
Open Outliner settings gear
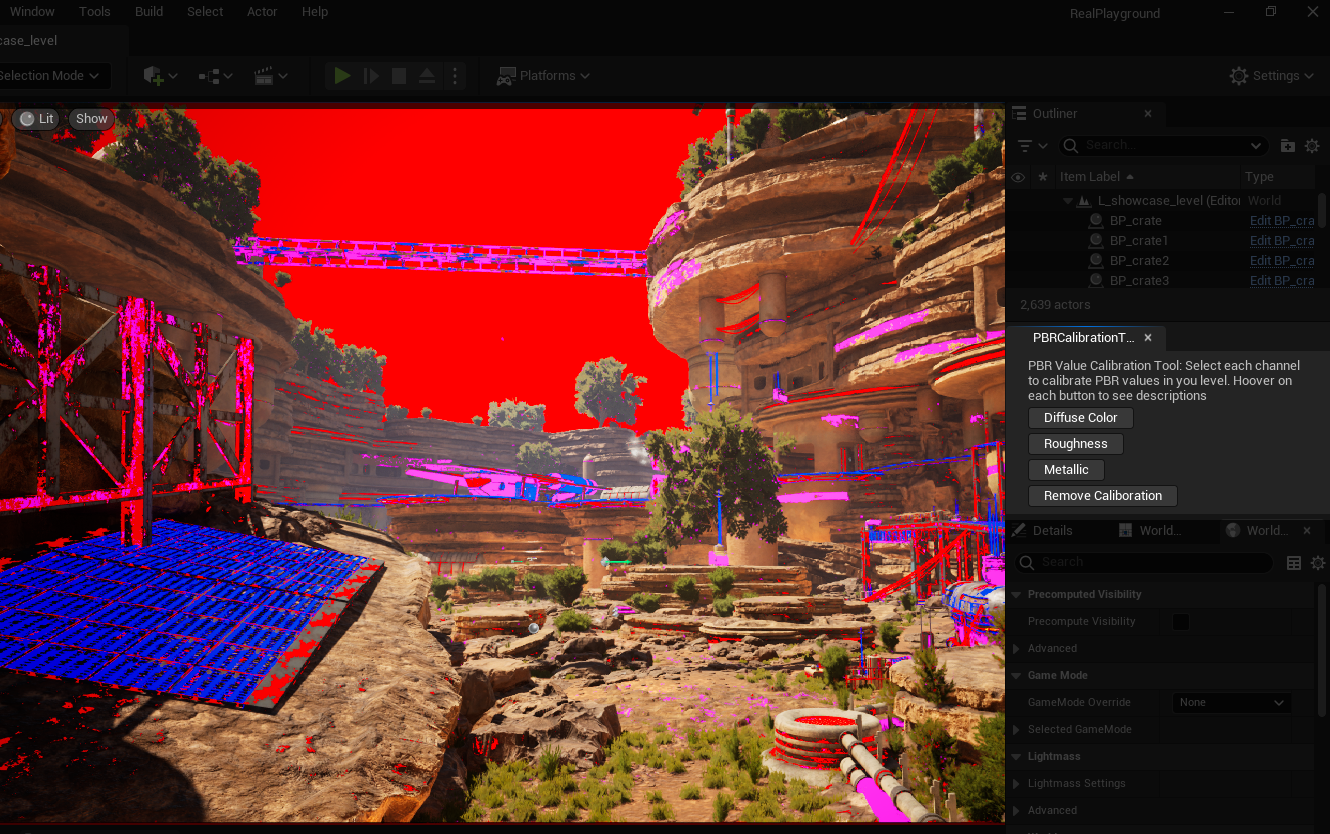pos(1312,146)
